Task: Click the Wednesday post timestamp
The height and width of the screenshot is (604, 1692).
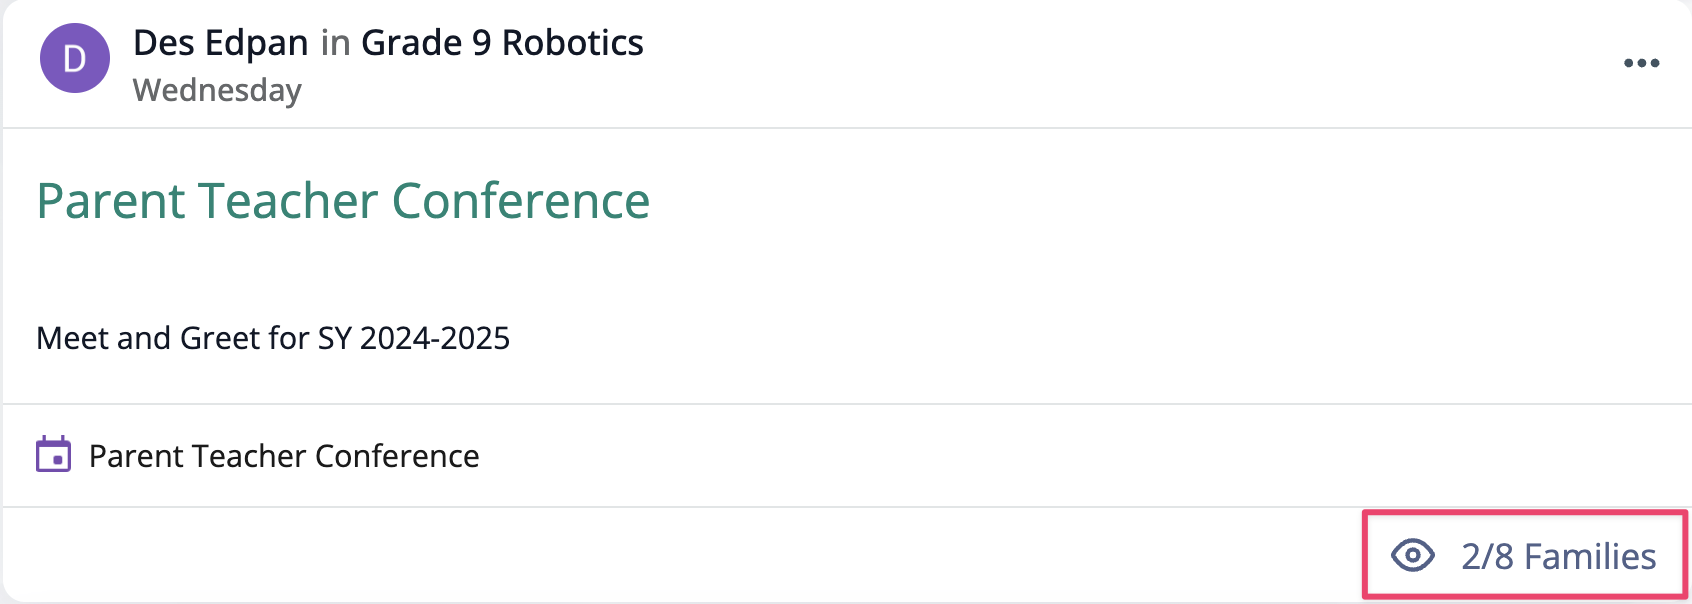Action: pyautogui.click(x=217, y=90)
